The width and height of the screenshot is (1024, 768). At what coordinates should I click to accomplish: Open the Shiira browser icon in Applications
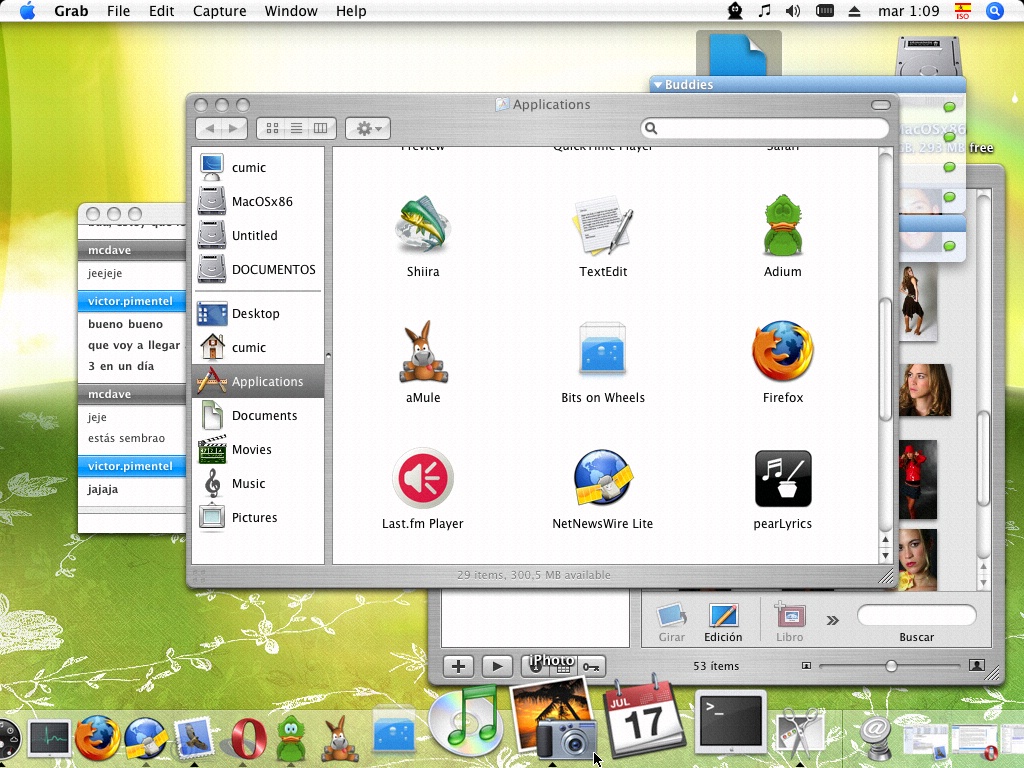click(x=423, y=225)
